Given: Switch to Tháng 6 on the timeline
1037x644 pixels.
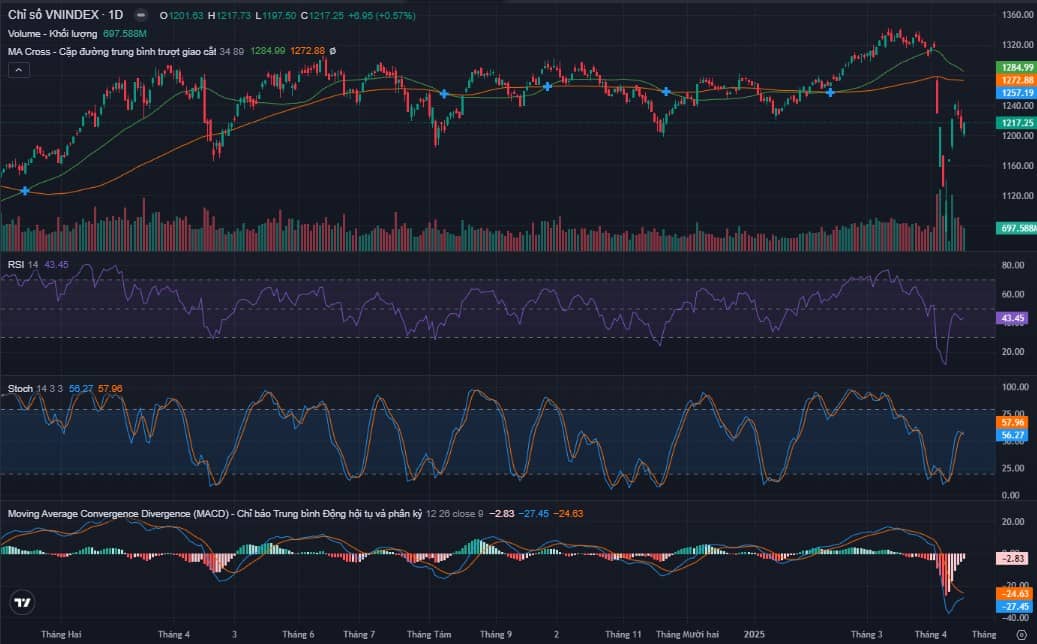Looking at the screenshot, I should (297, 634).
